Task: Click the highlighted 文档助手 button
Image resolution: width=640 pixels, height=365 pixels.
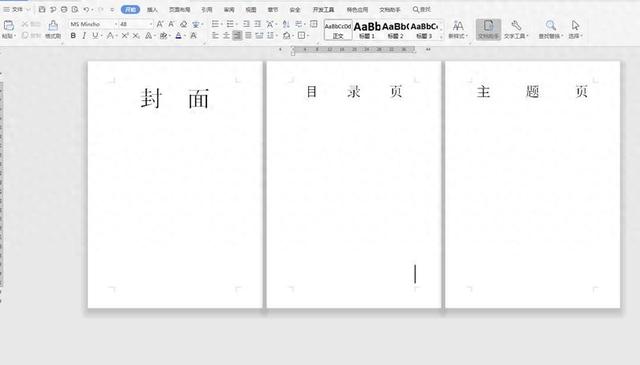Action: [x=488, y=29]
